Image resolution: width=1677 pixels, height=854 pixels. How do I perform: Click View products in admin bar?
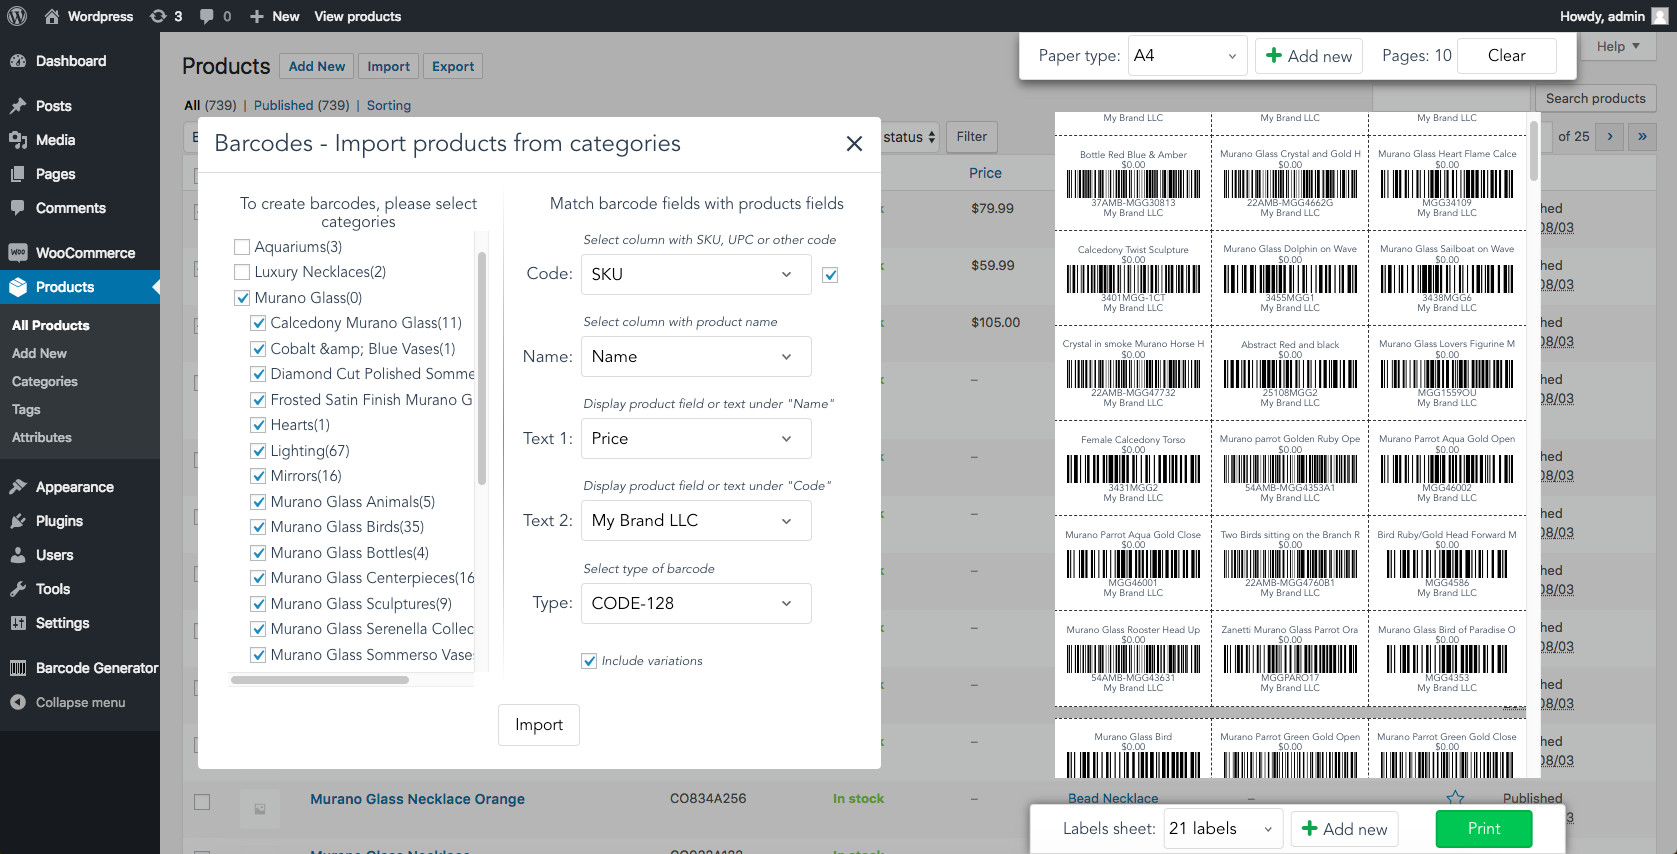358,16
